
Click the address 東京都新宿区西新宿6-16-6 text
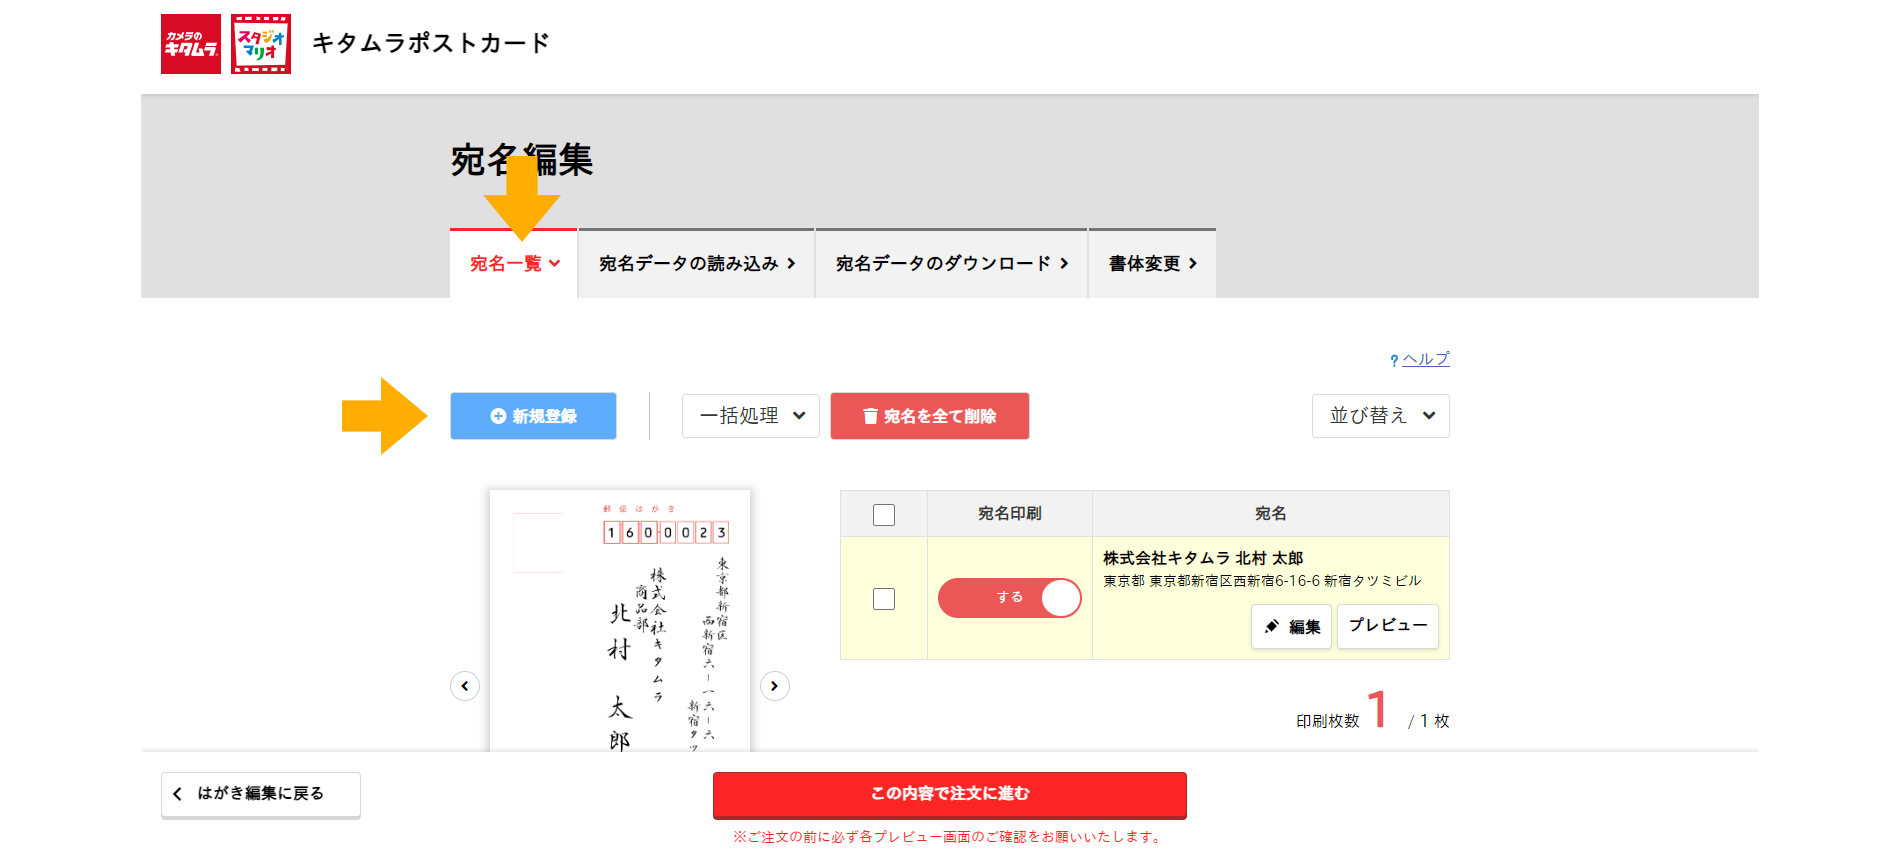[1262, 581]
